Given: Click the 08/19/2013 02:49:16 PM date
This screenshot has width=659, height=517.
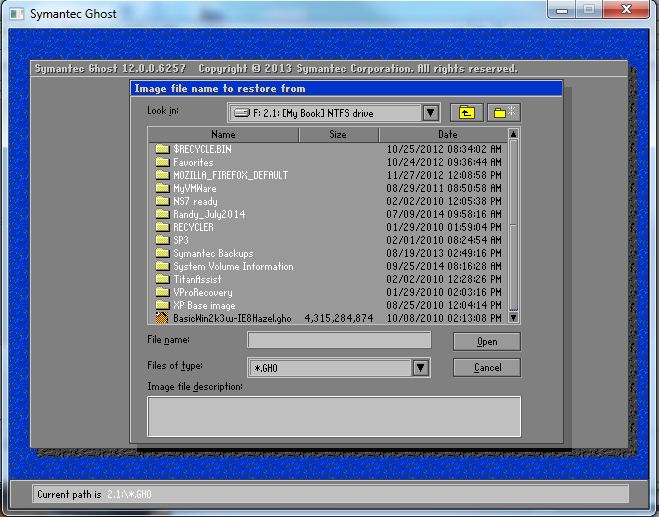Looking at the screenshot, I should tap(444, 253).
